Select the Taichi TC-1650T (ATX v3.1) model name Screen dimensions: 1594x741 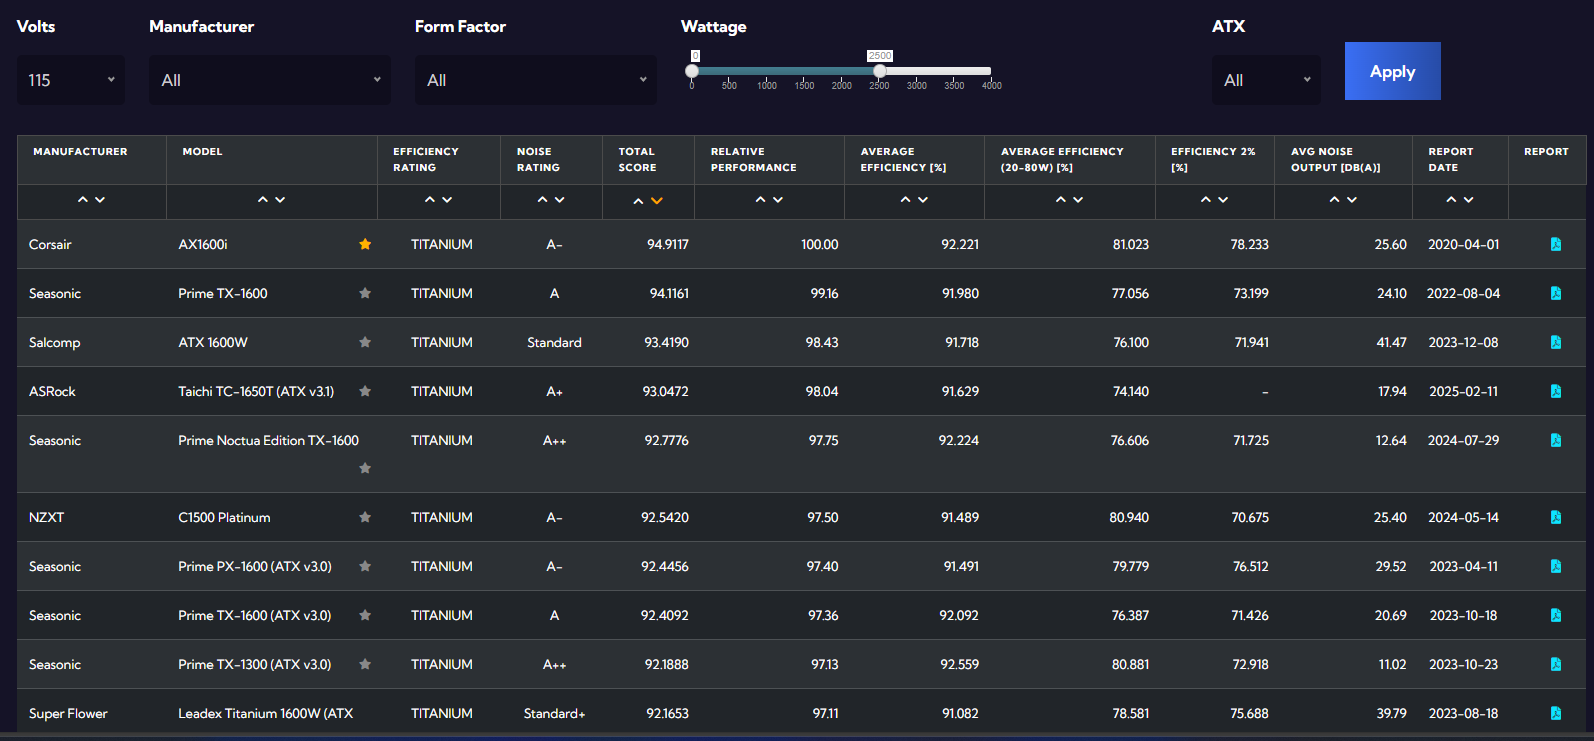(x=256, y=391)
